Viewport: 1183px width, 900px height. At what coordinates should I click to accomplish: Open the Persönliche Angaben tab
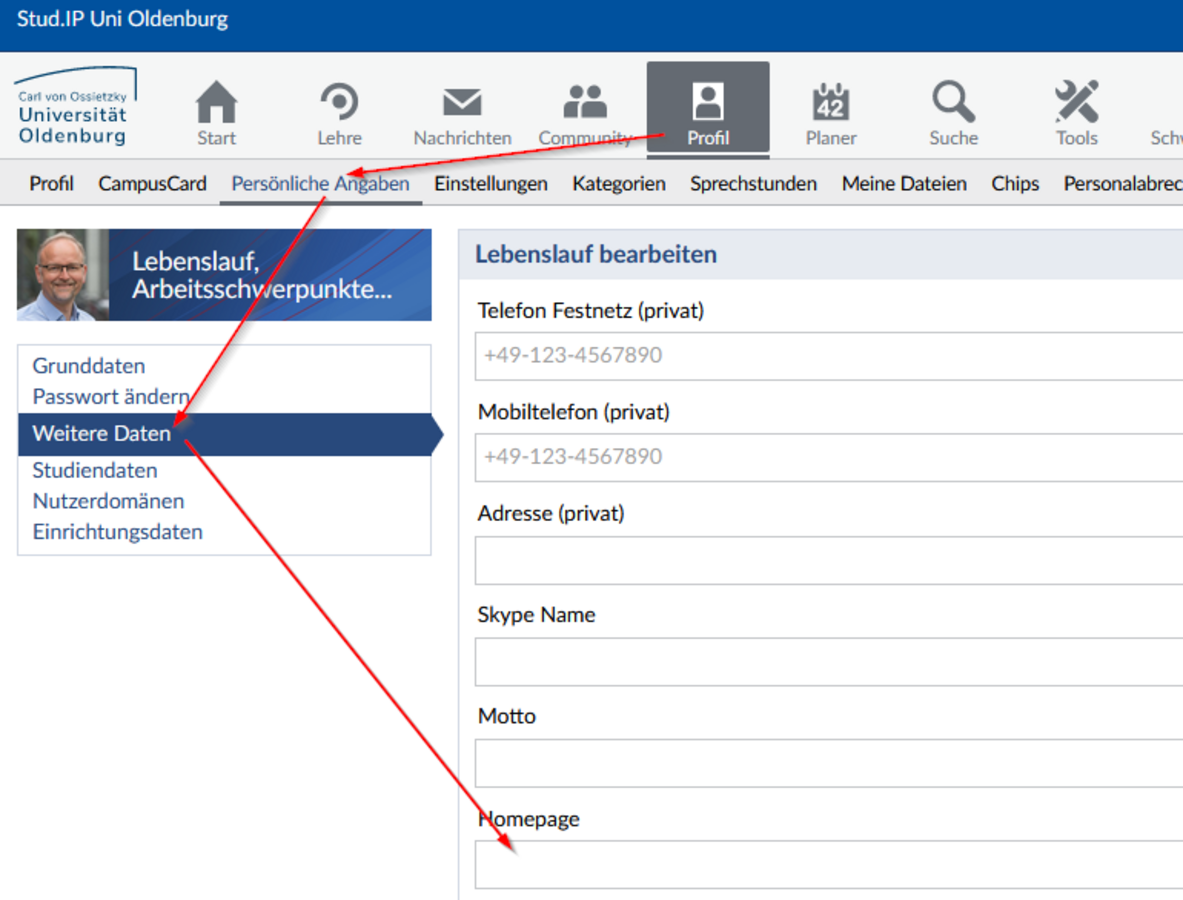320,183
